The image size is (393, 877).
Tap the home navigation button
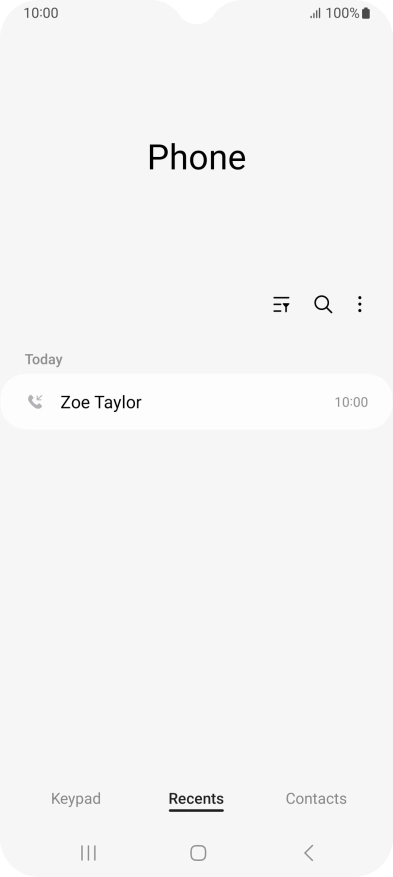pos(198,852)
